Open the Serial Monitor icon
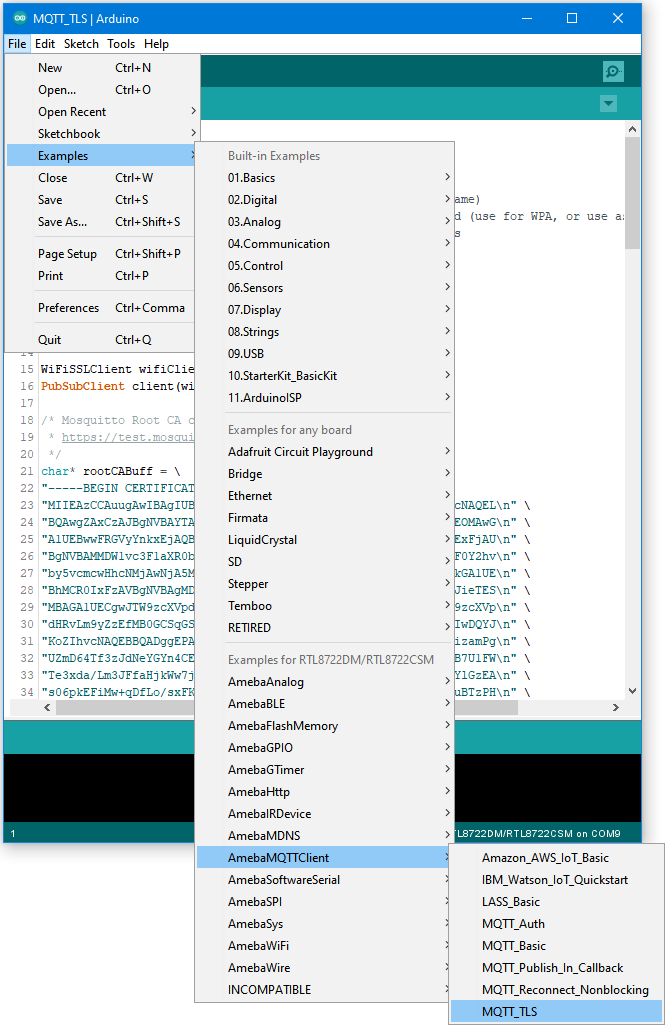 coord(613,71)
